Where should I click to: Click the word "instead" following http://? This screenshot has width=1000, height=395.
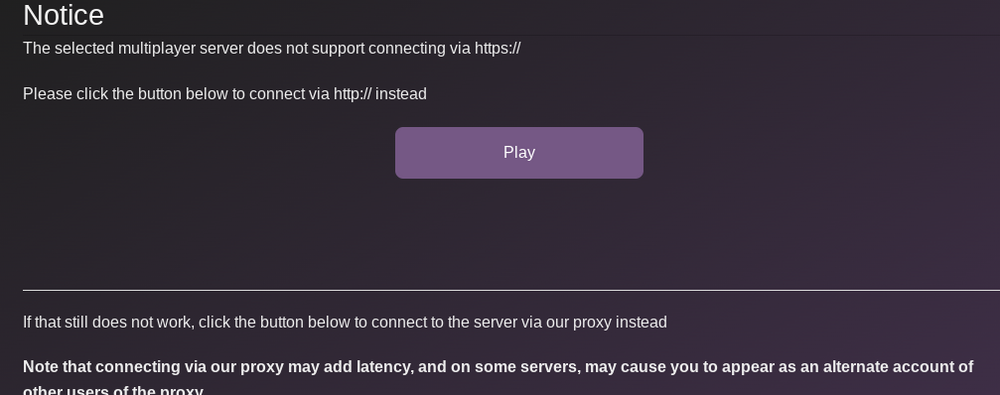(401, 94)
